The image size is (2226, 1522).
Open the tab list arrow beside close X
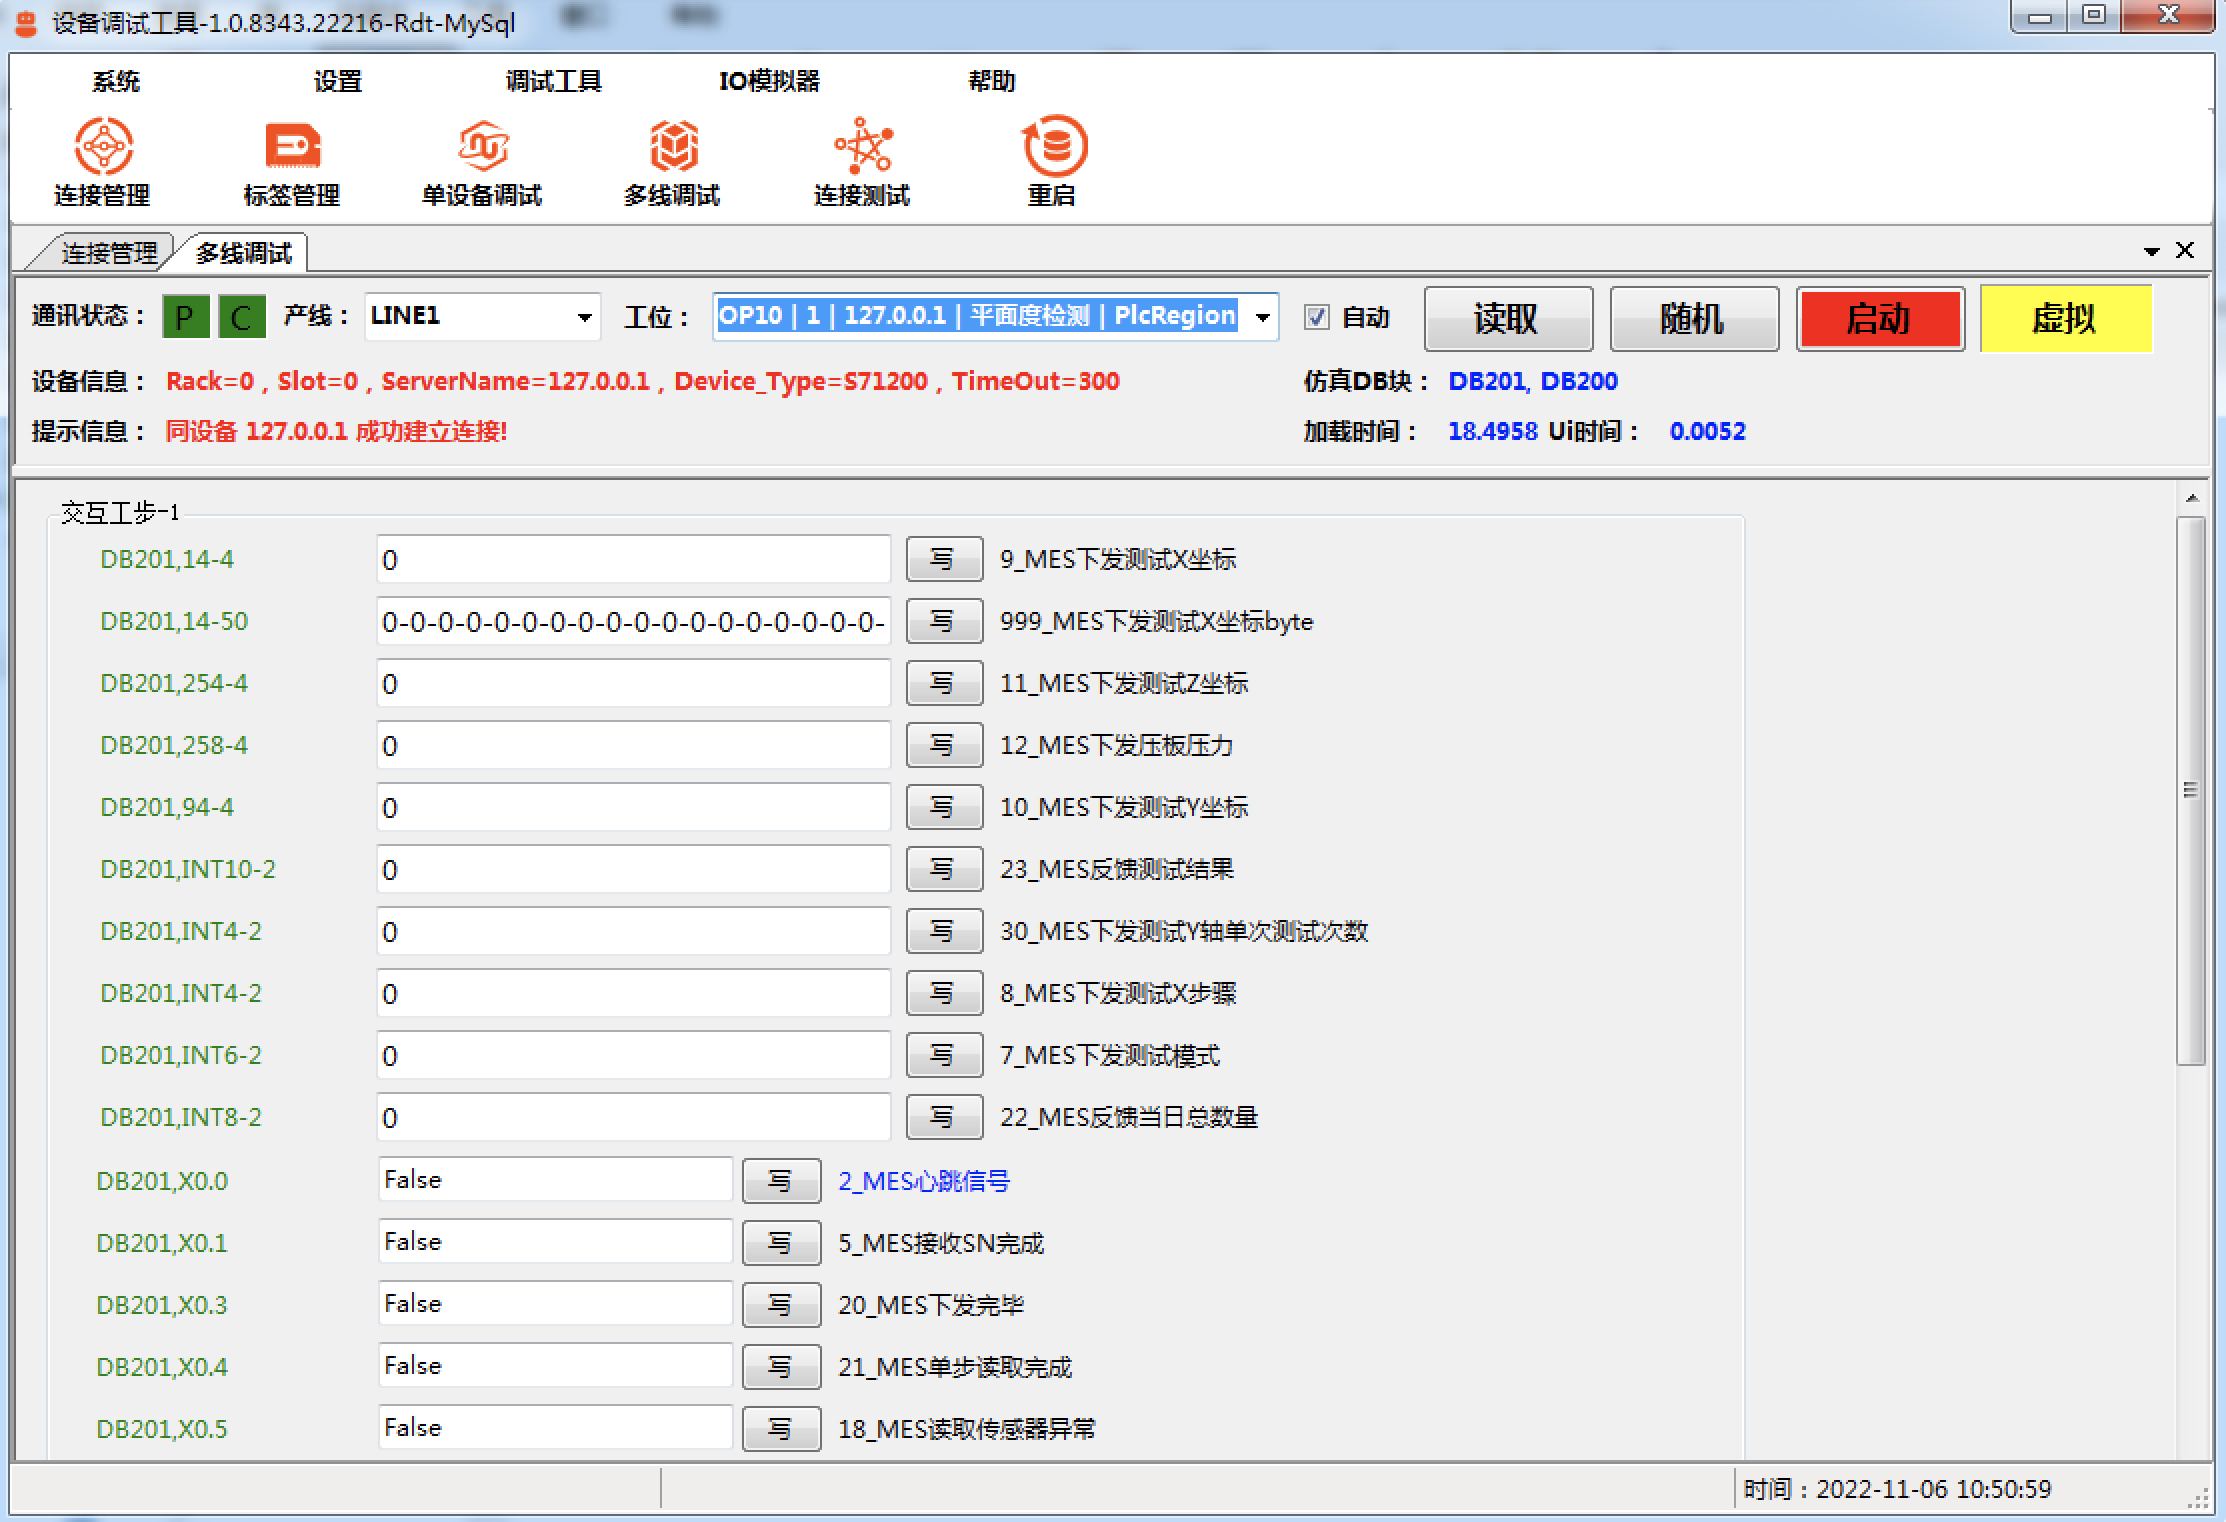(x=2151, y=252)
